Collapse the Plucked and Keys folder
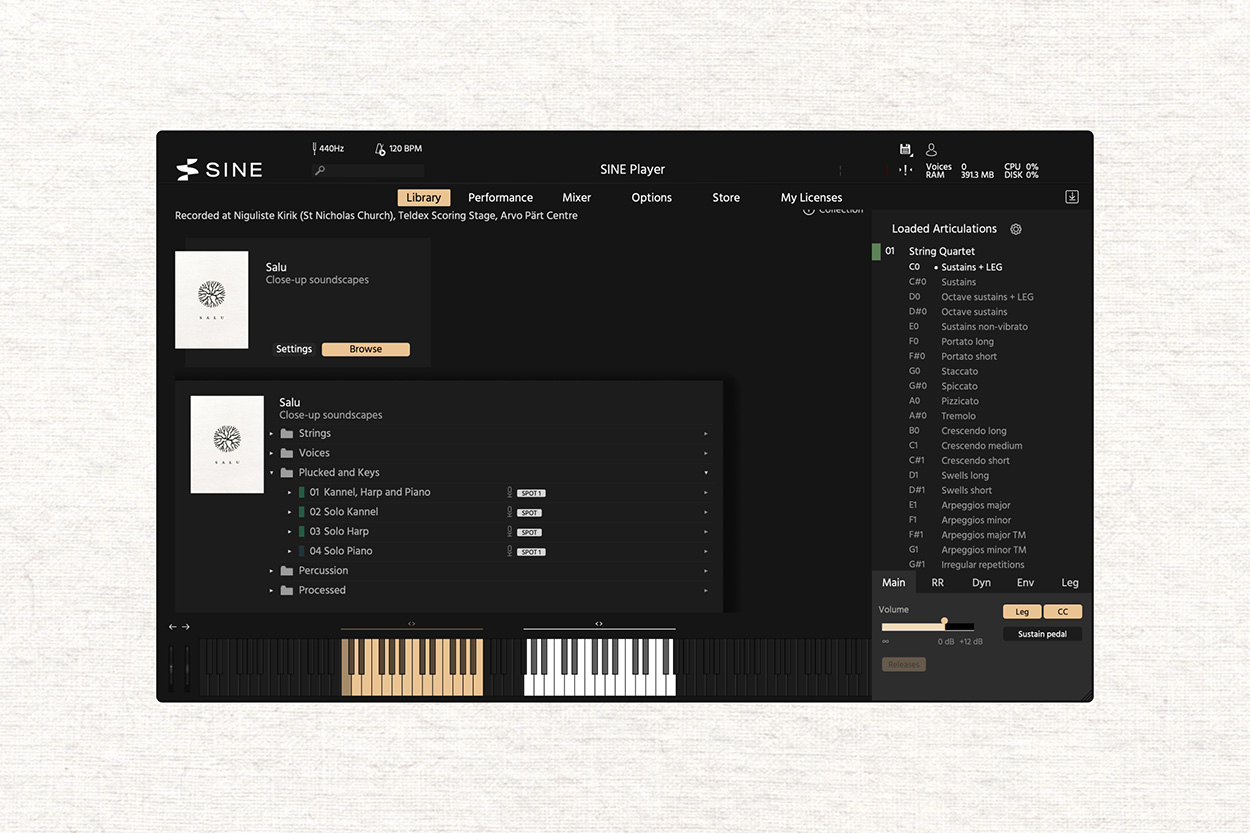Screen dimensions: 1250x833 (x=271, y=472)
